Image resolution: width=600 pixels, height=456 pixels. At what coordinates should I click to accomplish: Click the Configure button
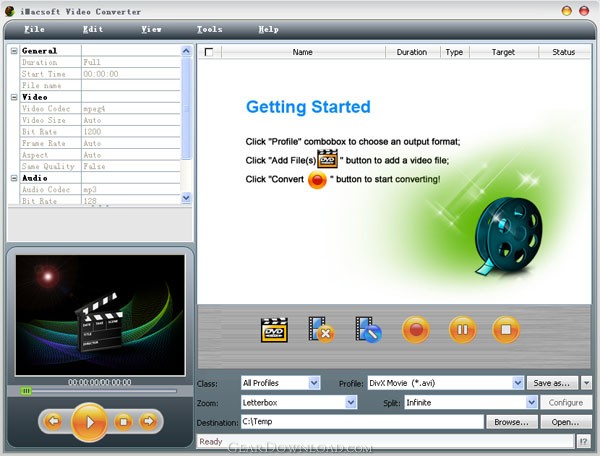pos(566,402)
